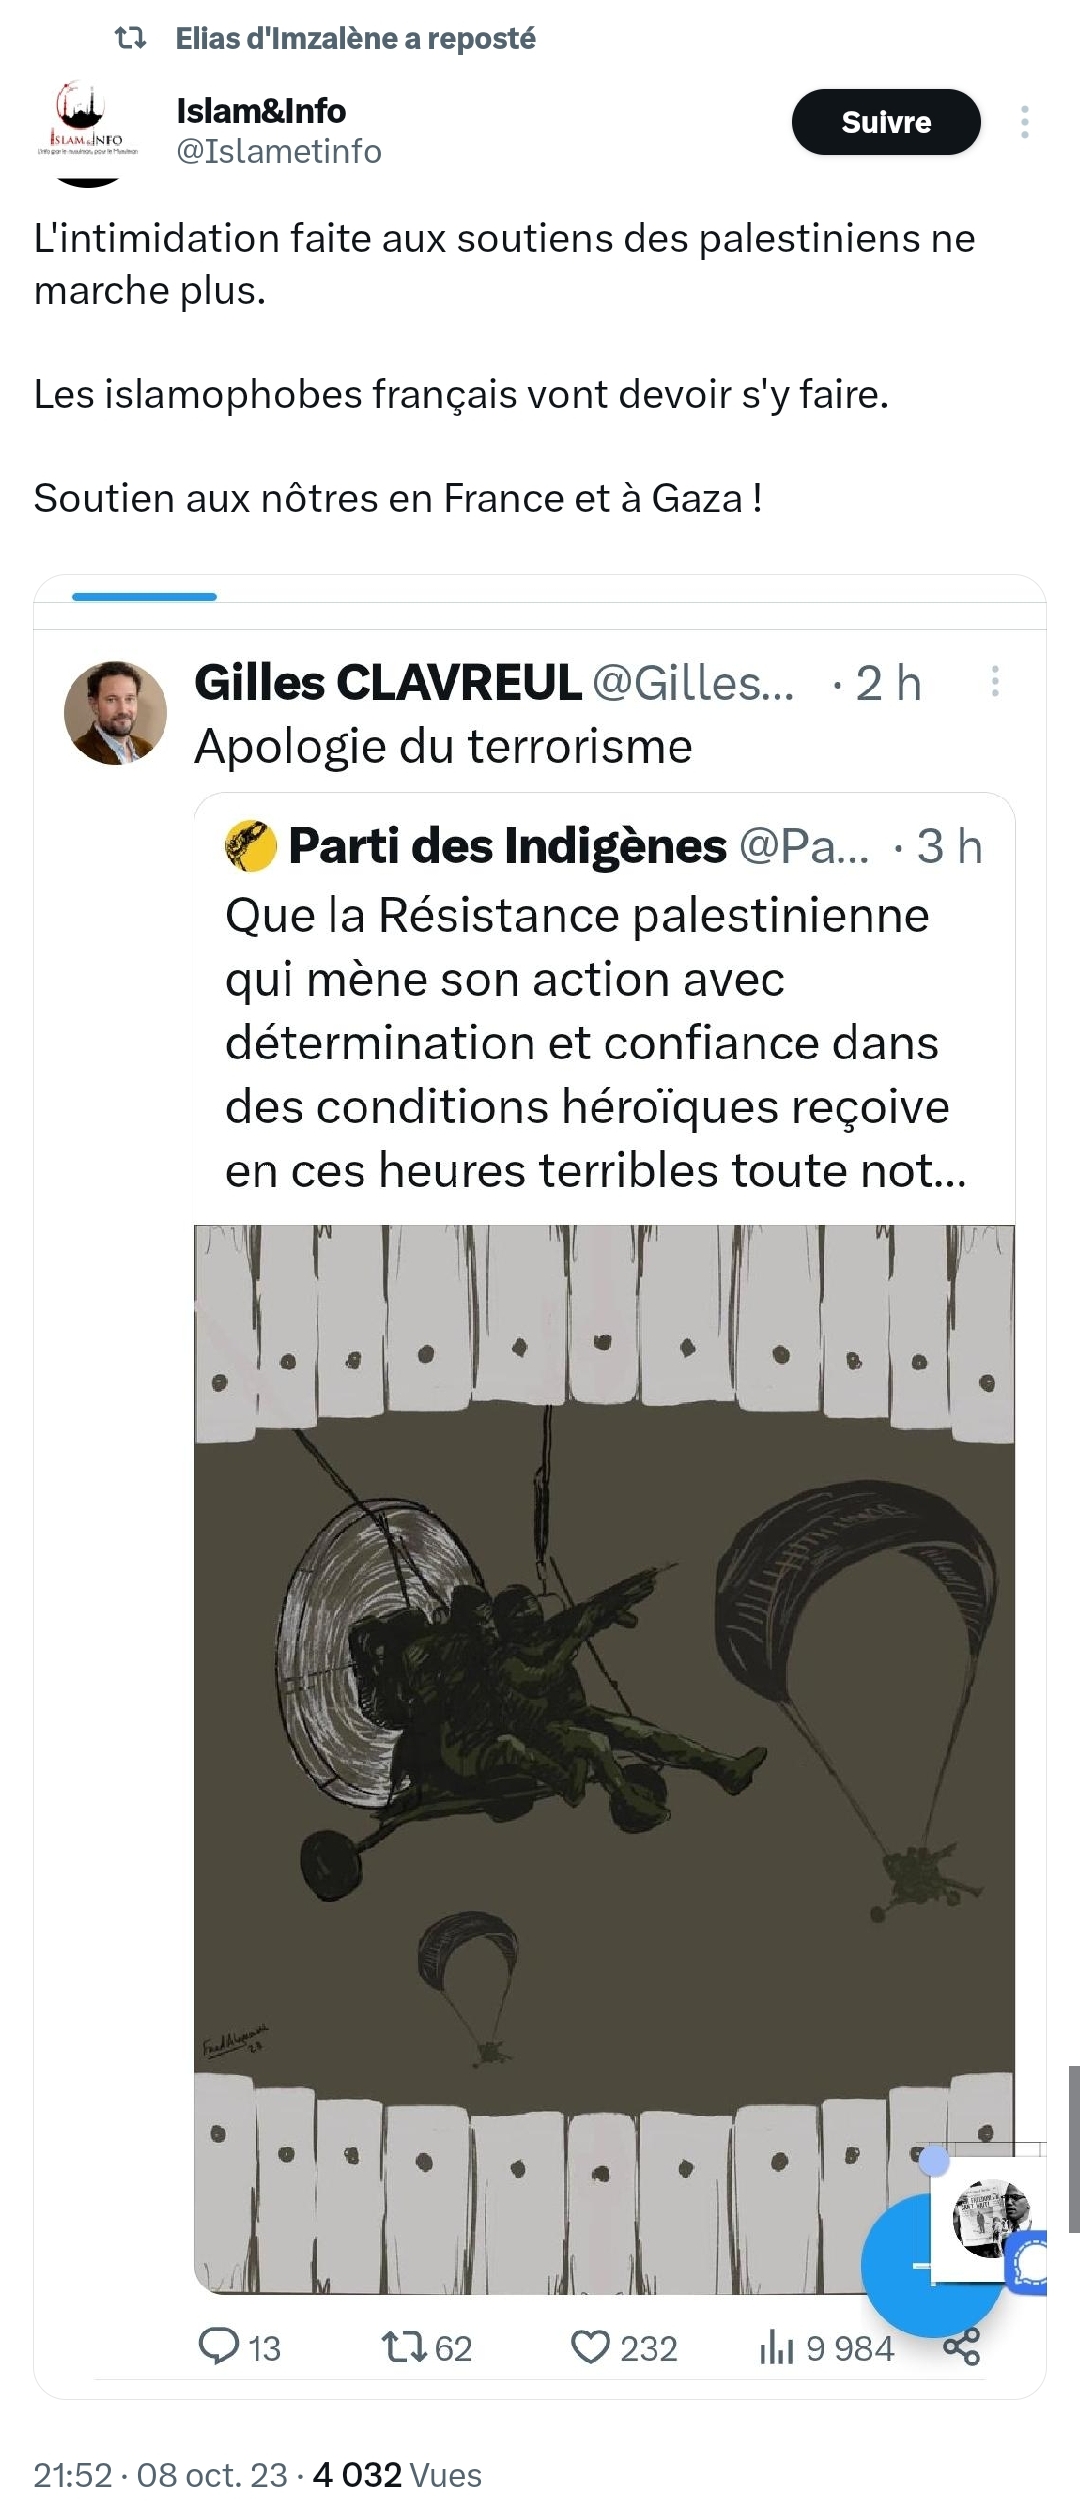Tap the retweet icon showing 62
This screenshot has width=1080, height=2520.
[x=405, y=2346]
